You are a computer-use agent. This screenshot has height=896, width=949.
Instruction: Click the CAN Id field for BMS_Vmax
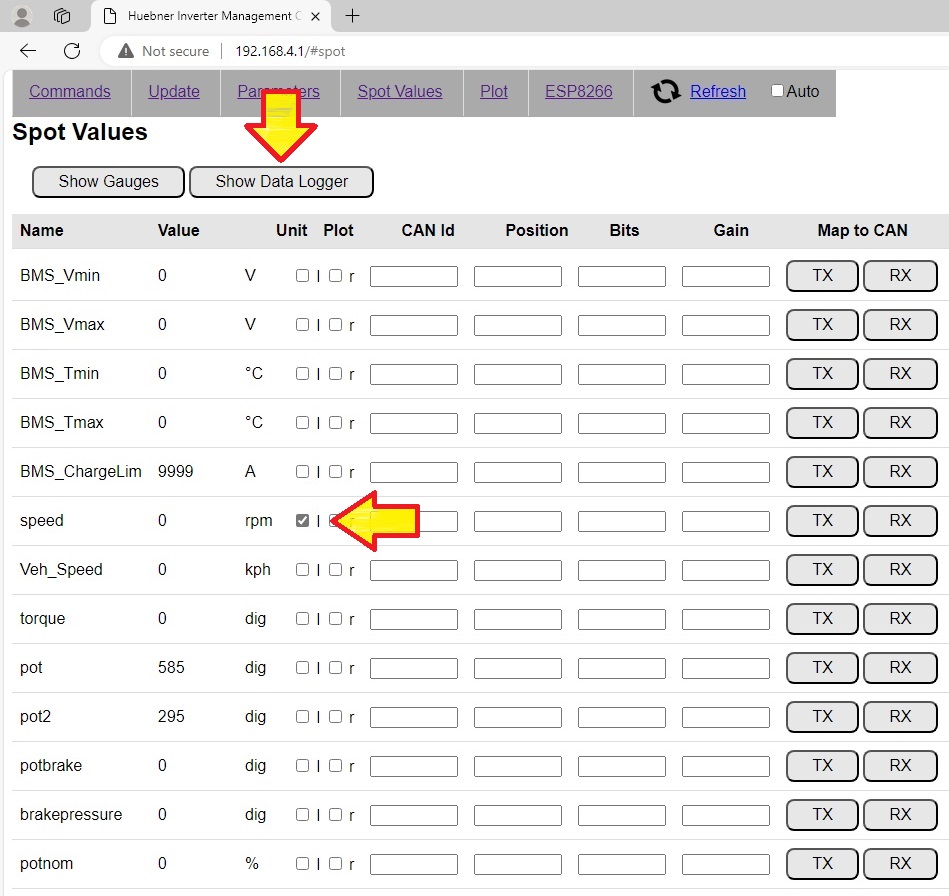tap(414, 325)
